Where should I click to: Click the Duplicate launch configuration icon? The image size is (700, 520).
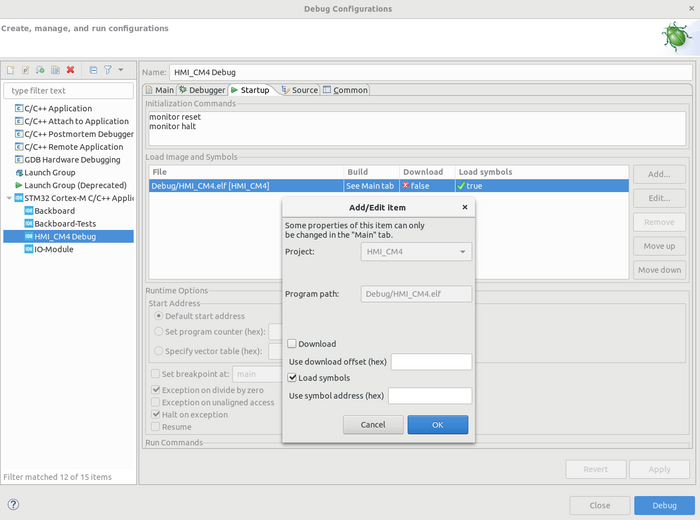(x=56, y=70)
